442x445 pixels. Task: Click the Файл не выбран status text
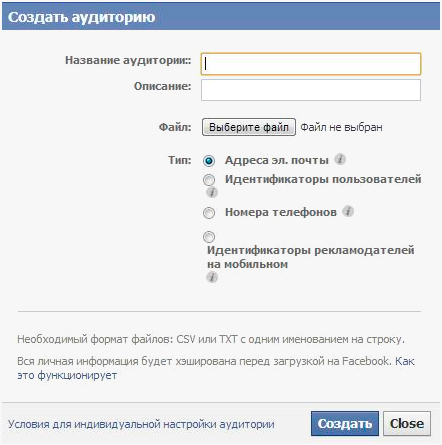coord(341,127)
